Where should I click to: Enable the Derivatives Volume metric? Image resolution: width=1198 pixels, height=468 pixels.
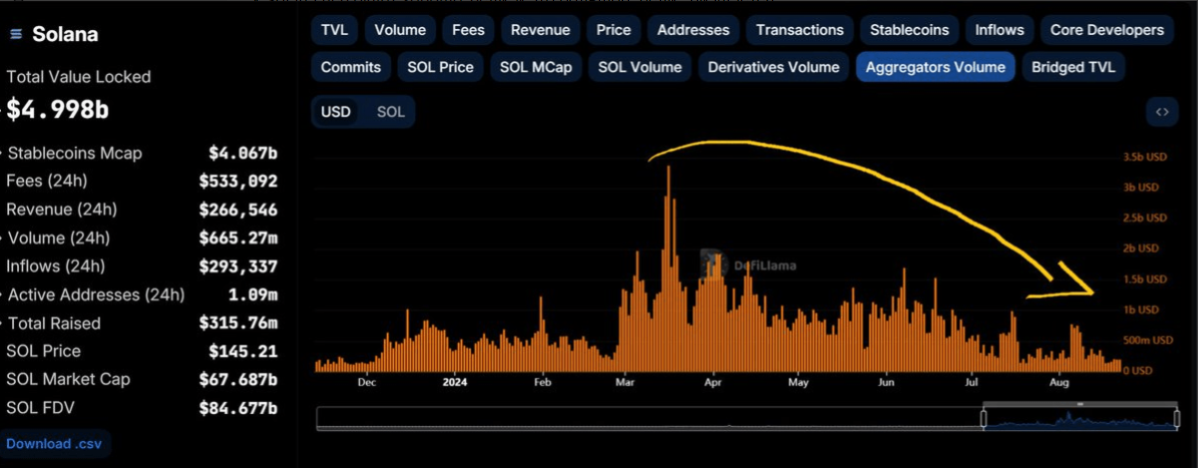(773, 67)
